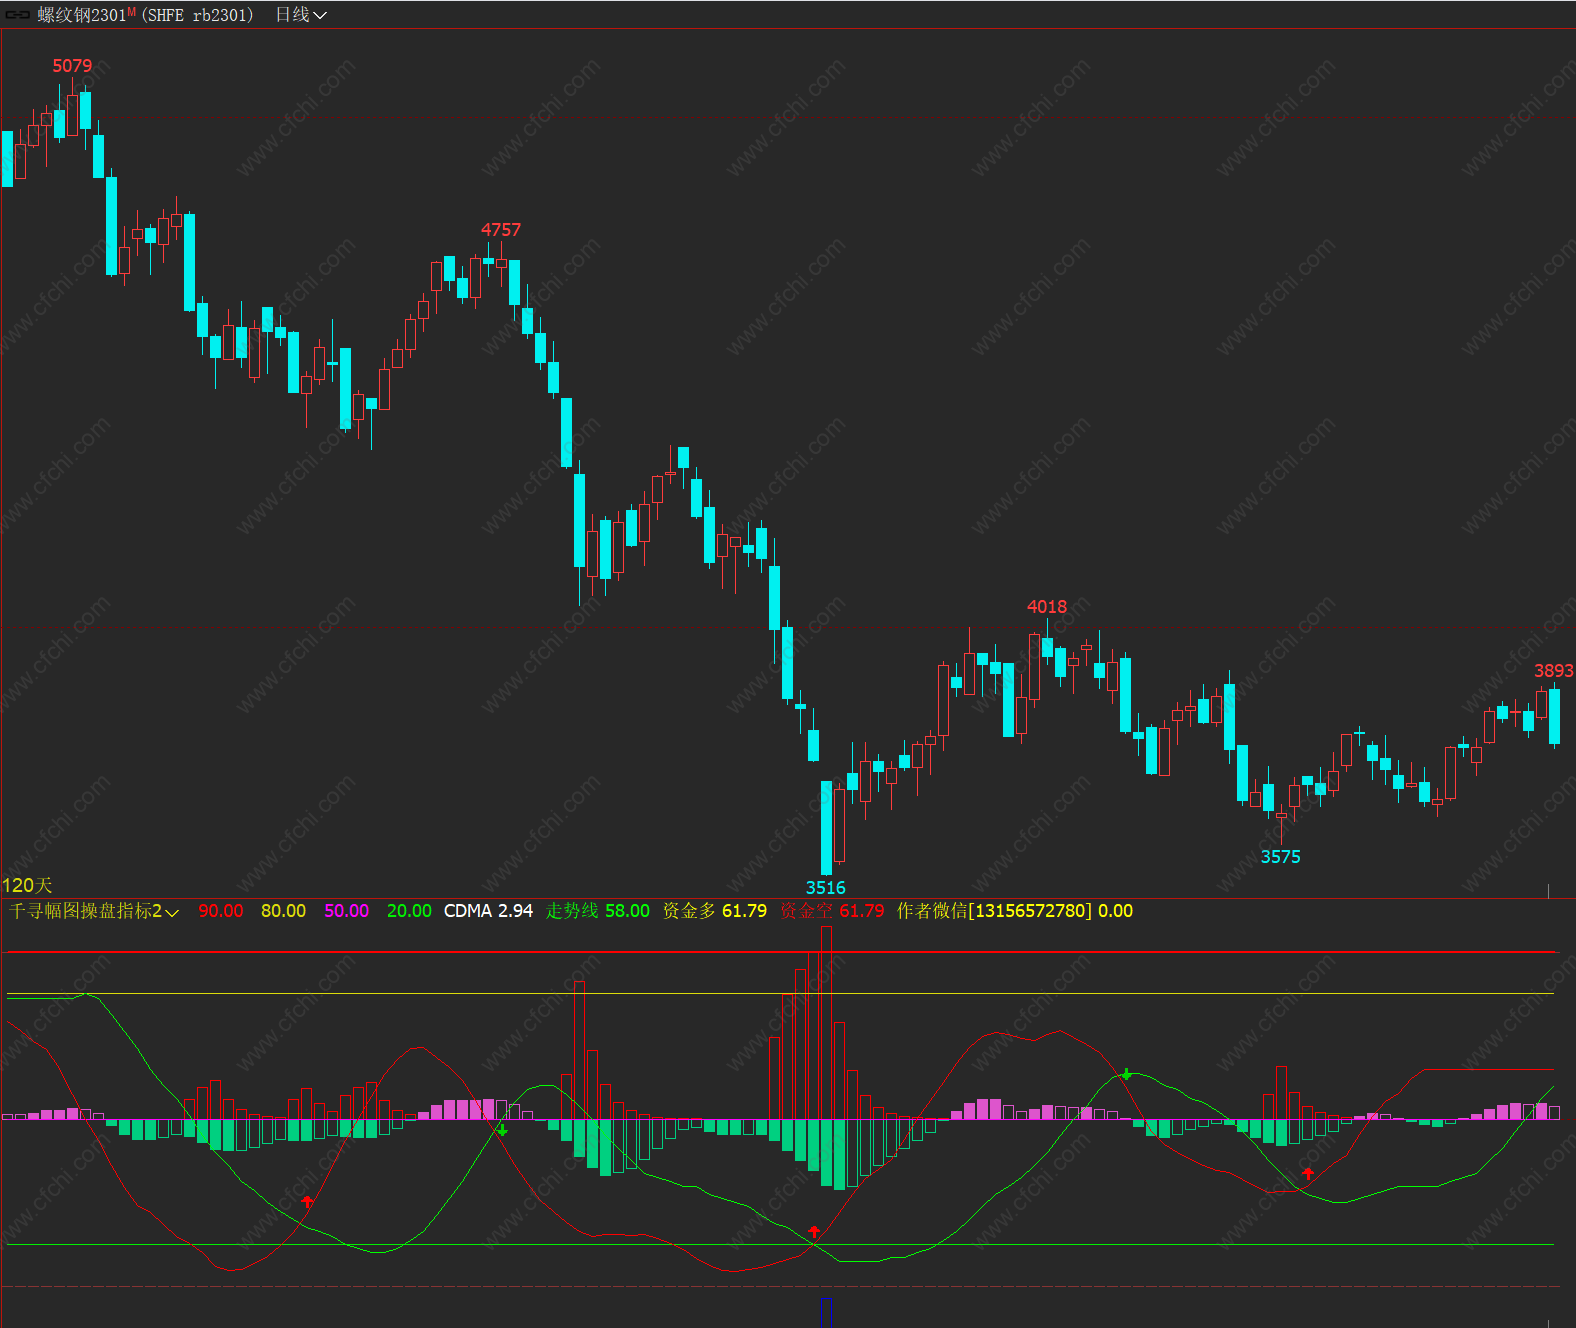Click the magenta 50.00 level value
Screen dimensions: 1576x1328
pyautogui.click(x=347, y=911)
